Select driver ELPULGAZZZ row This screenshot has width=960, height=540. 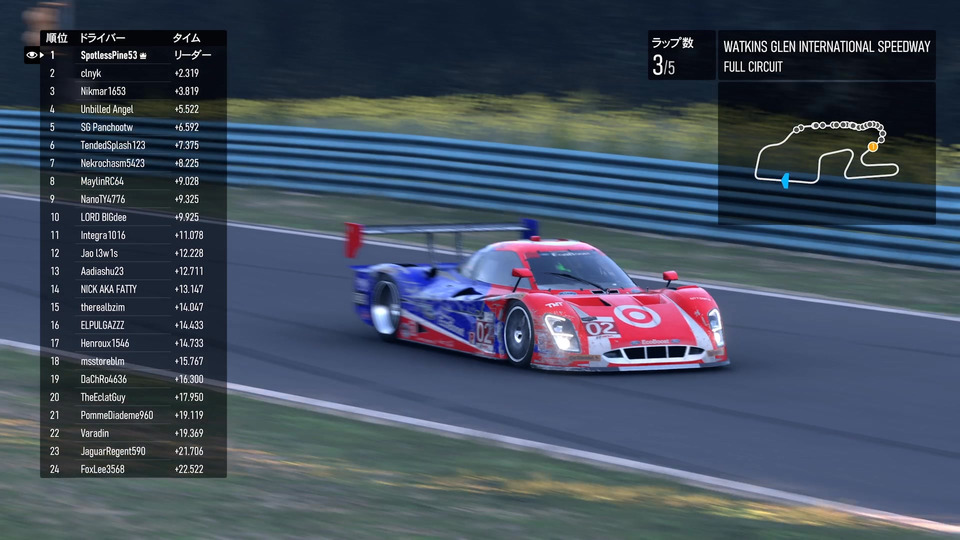(133, 325)
